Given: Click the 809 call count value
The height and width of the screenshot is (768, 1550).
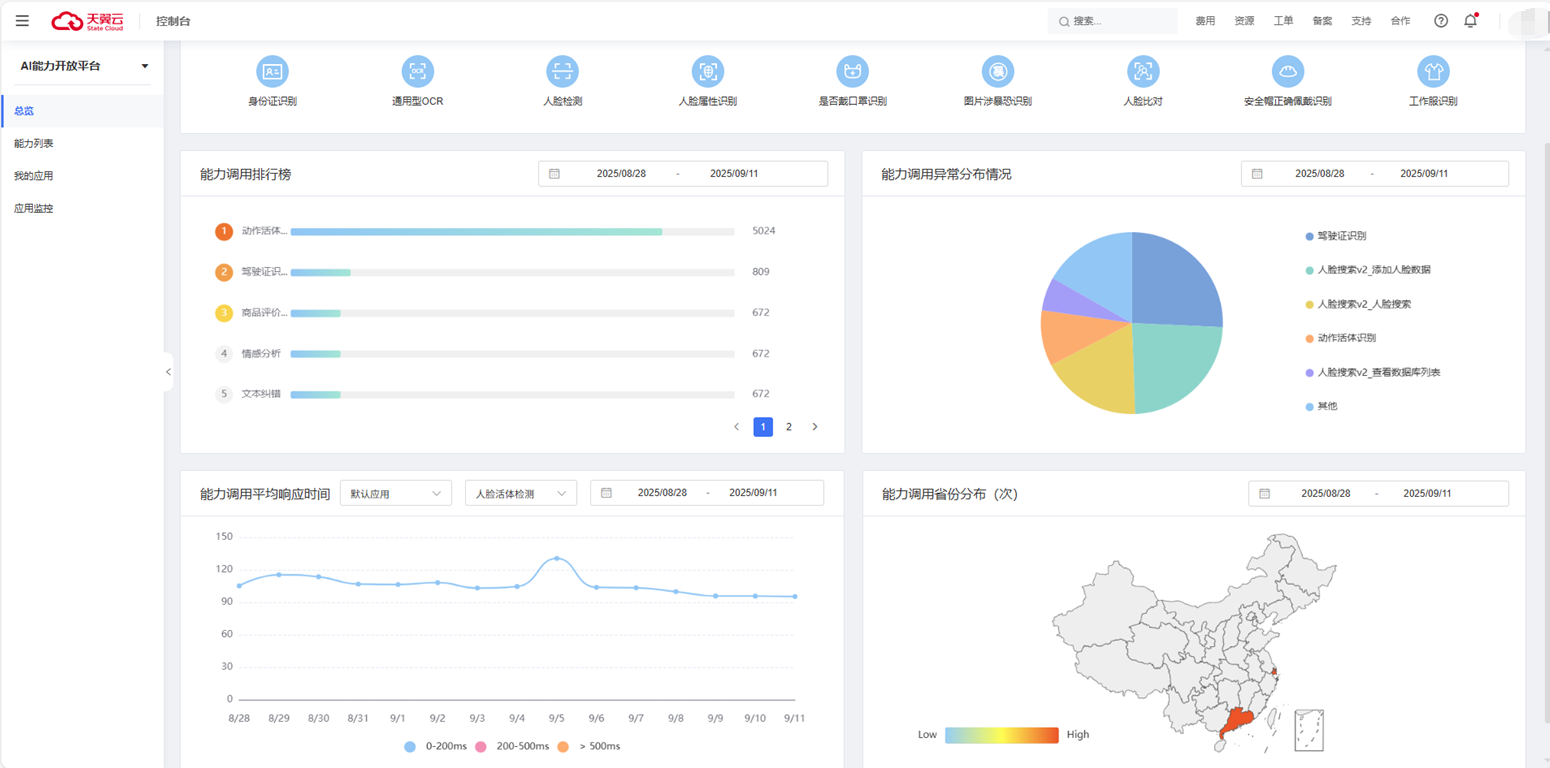Looking at the screenshot, I should tap(761, 272).
